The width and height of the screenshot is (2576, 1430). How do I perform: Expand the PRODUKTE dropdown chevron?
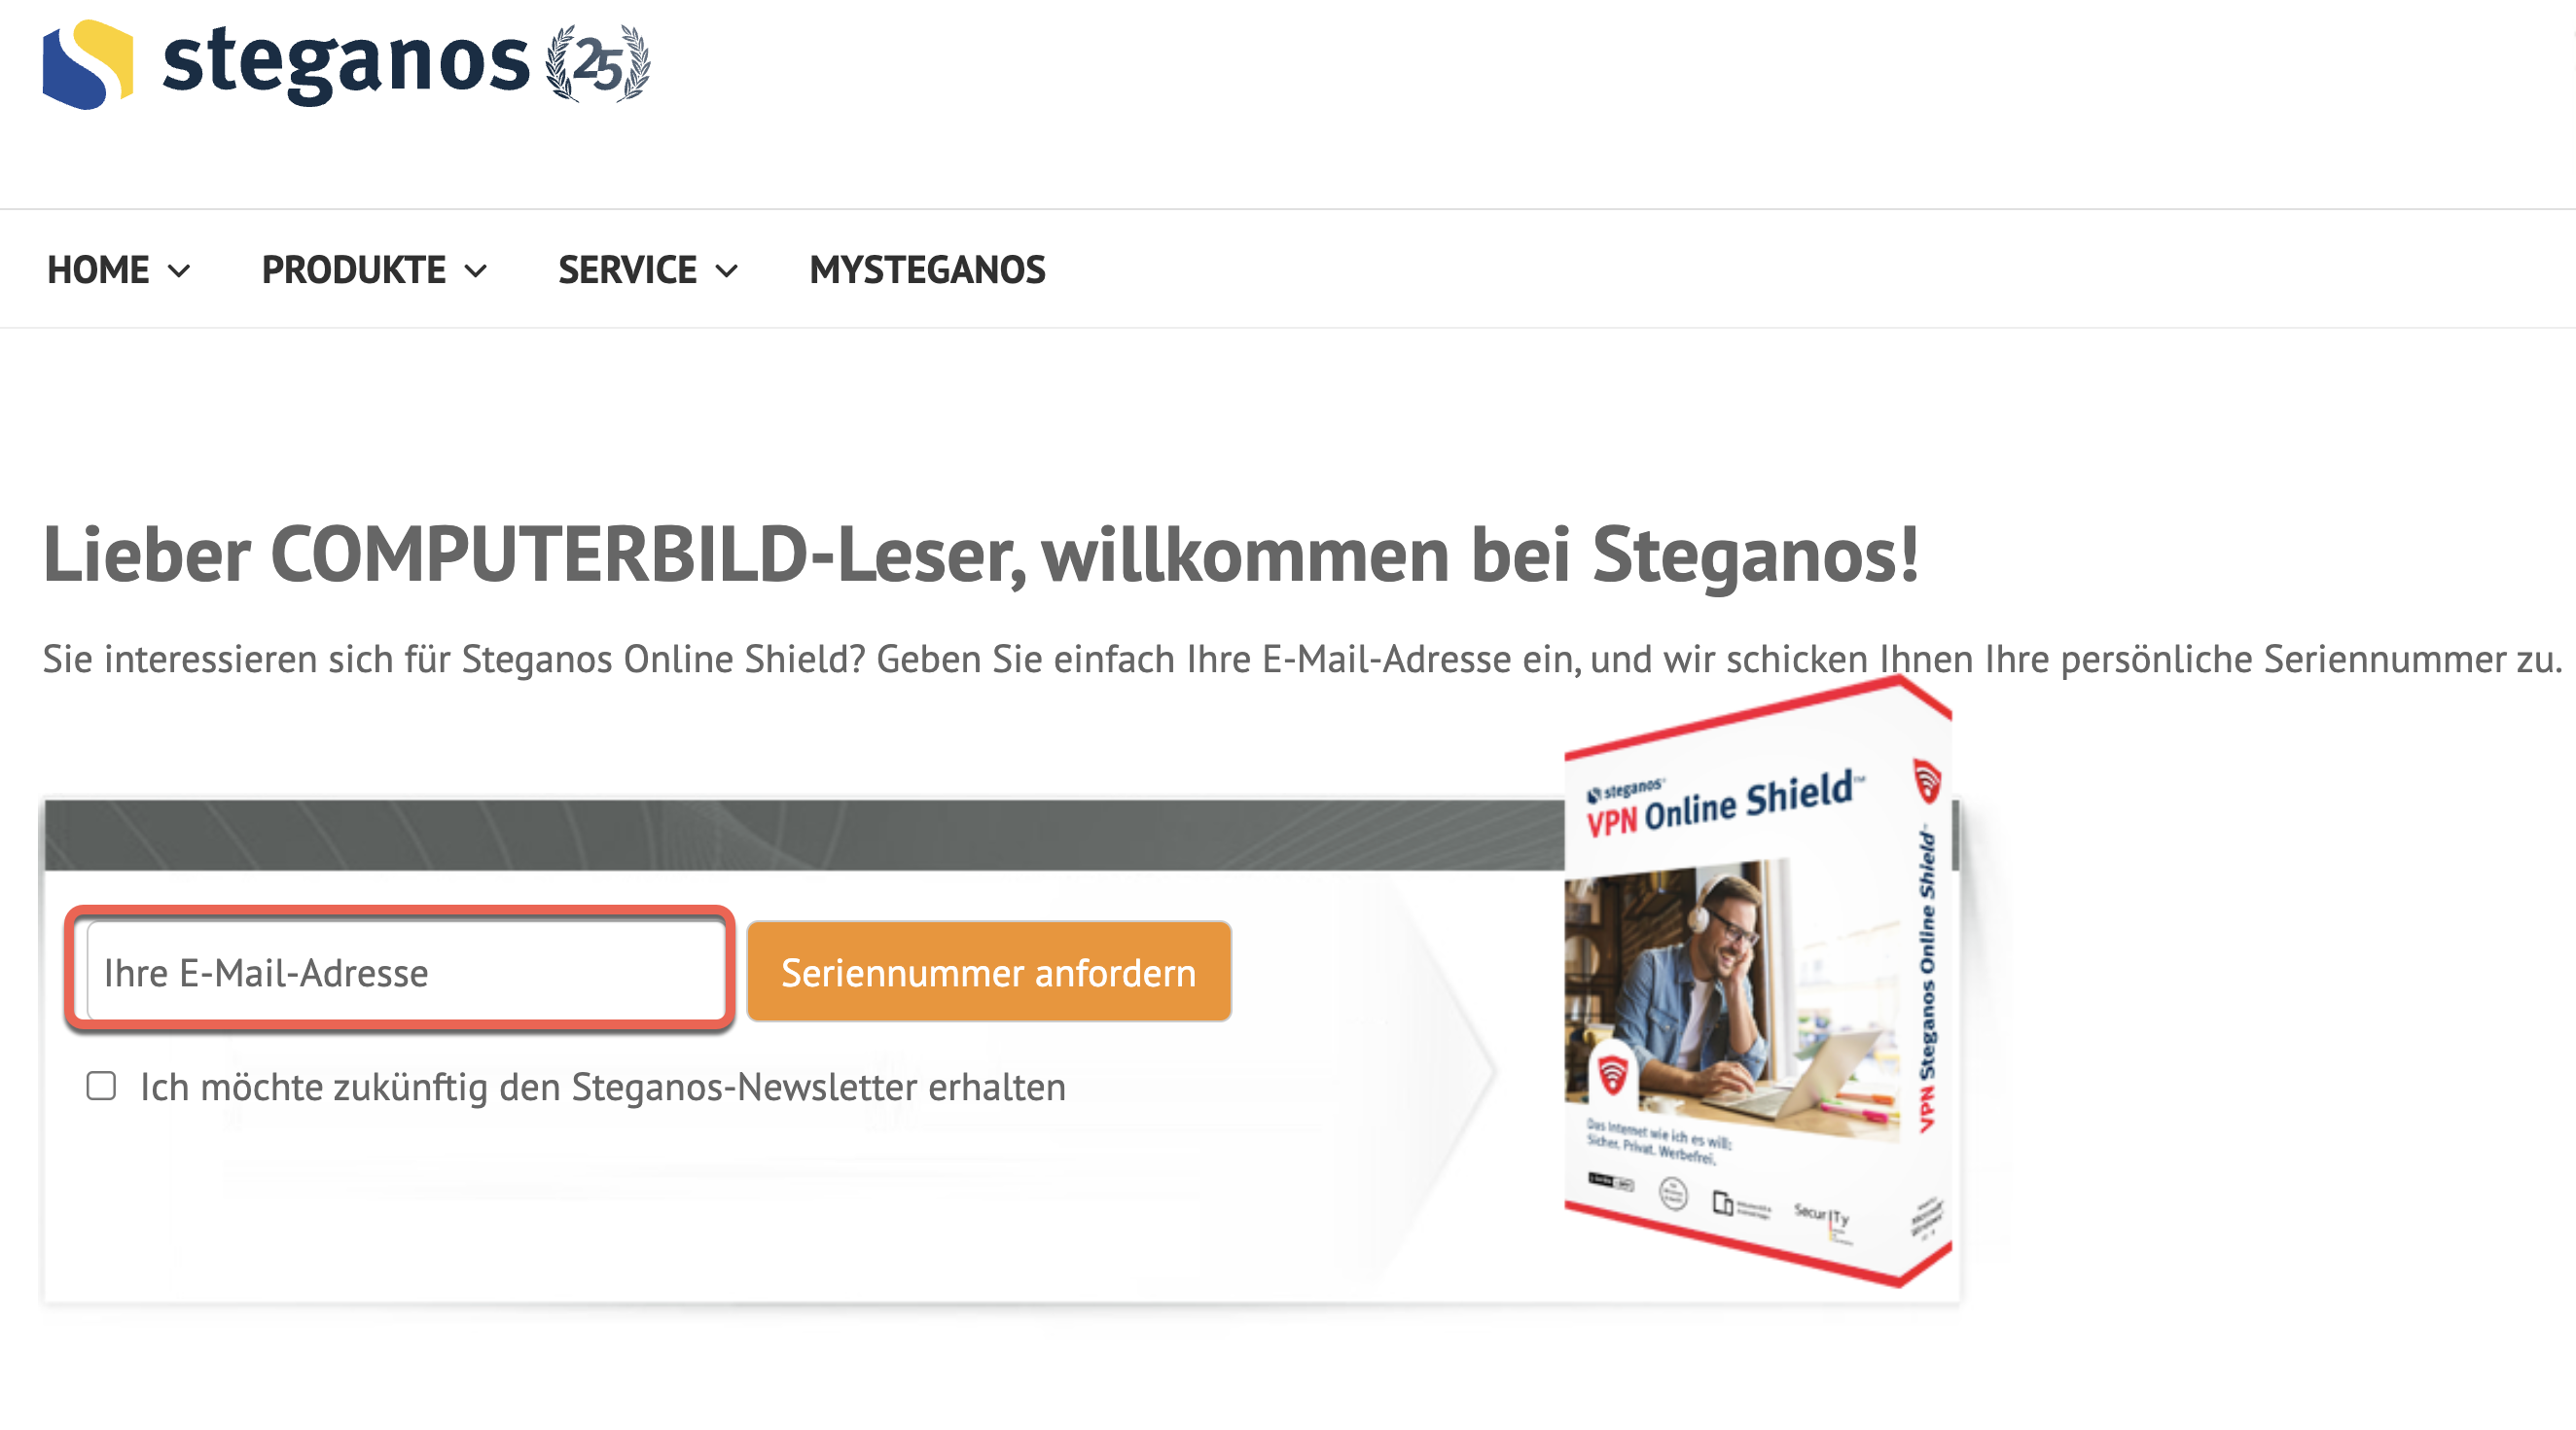coord(476,270)
